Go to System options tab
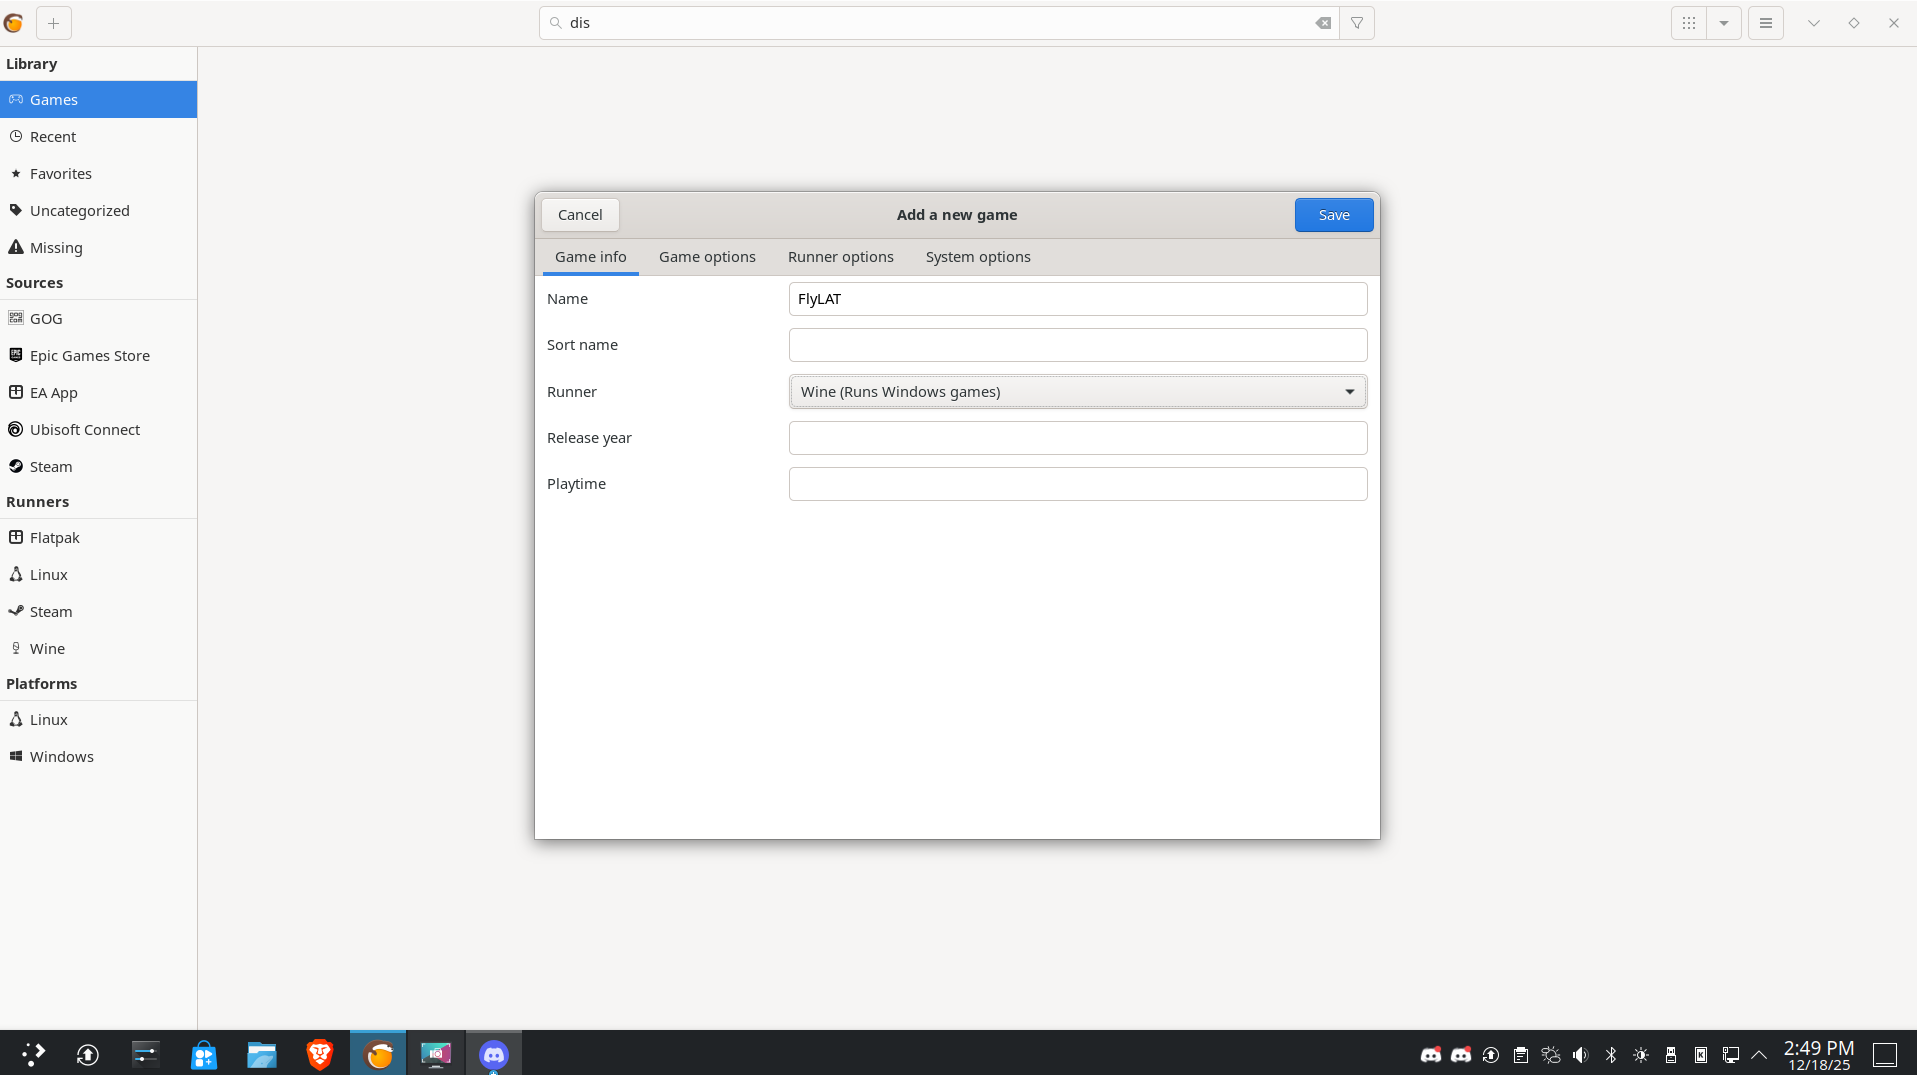 point(977,257)
